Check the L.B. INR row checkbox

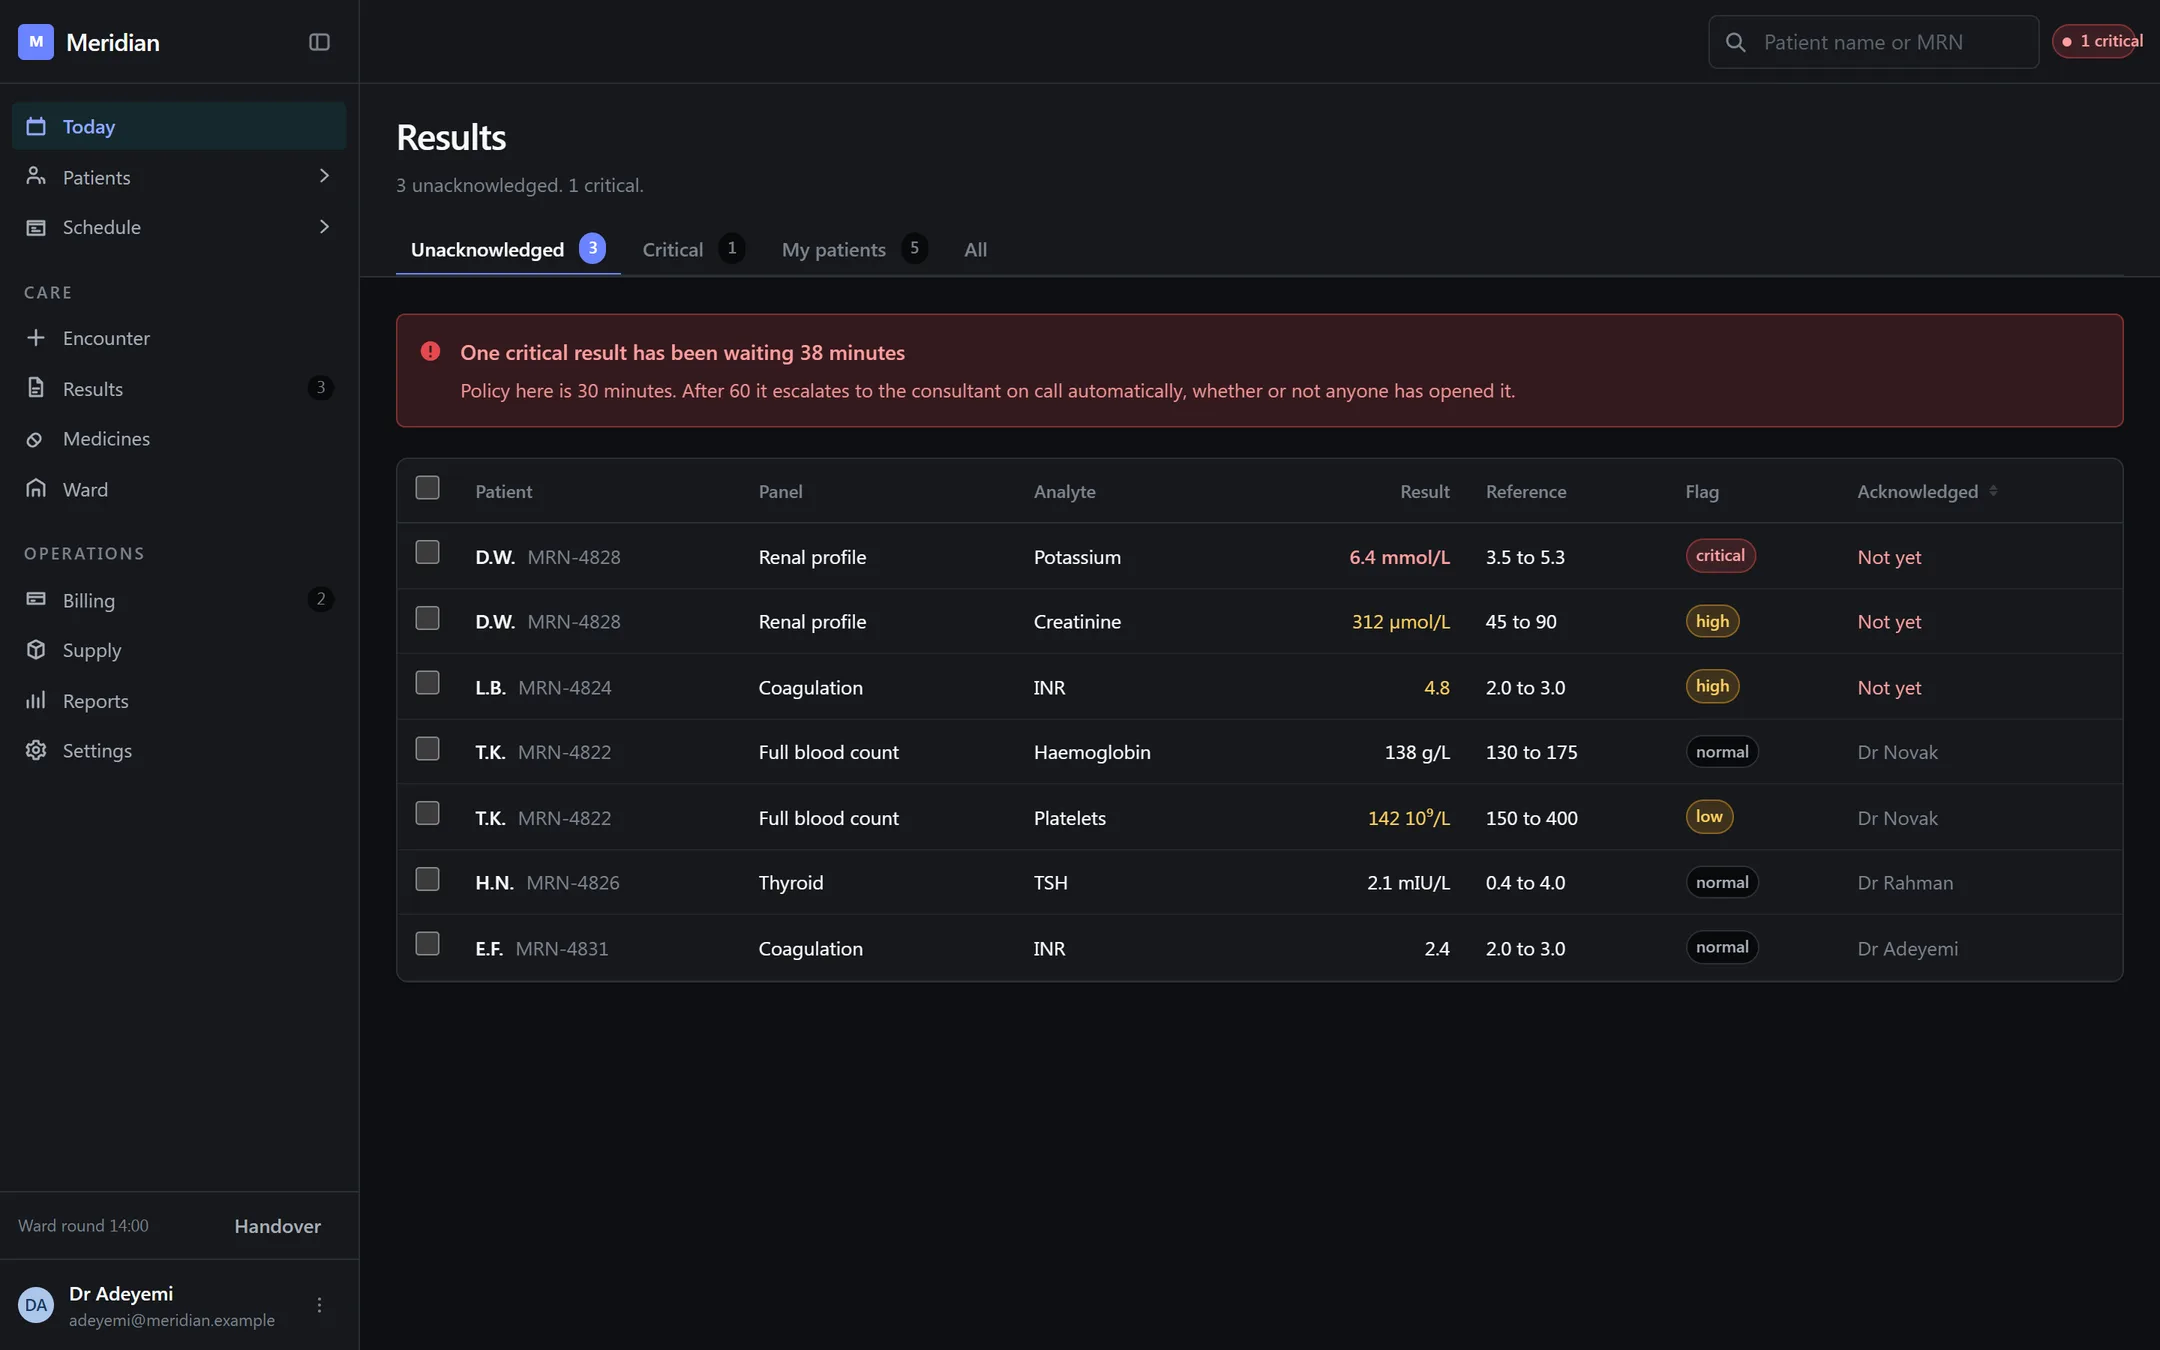click(427, 683)
